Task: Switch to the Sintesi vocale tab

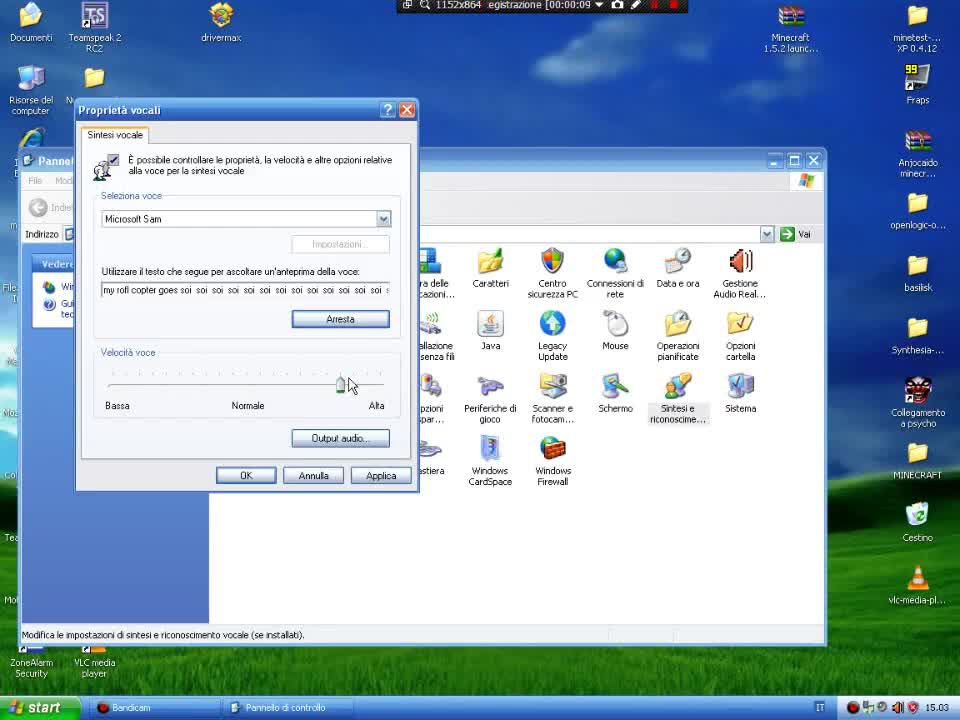Action: [114, 134]
